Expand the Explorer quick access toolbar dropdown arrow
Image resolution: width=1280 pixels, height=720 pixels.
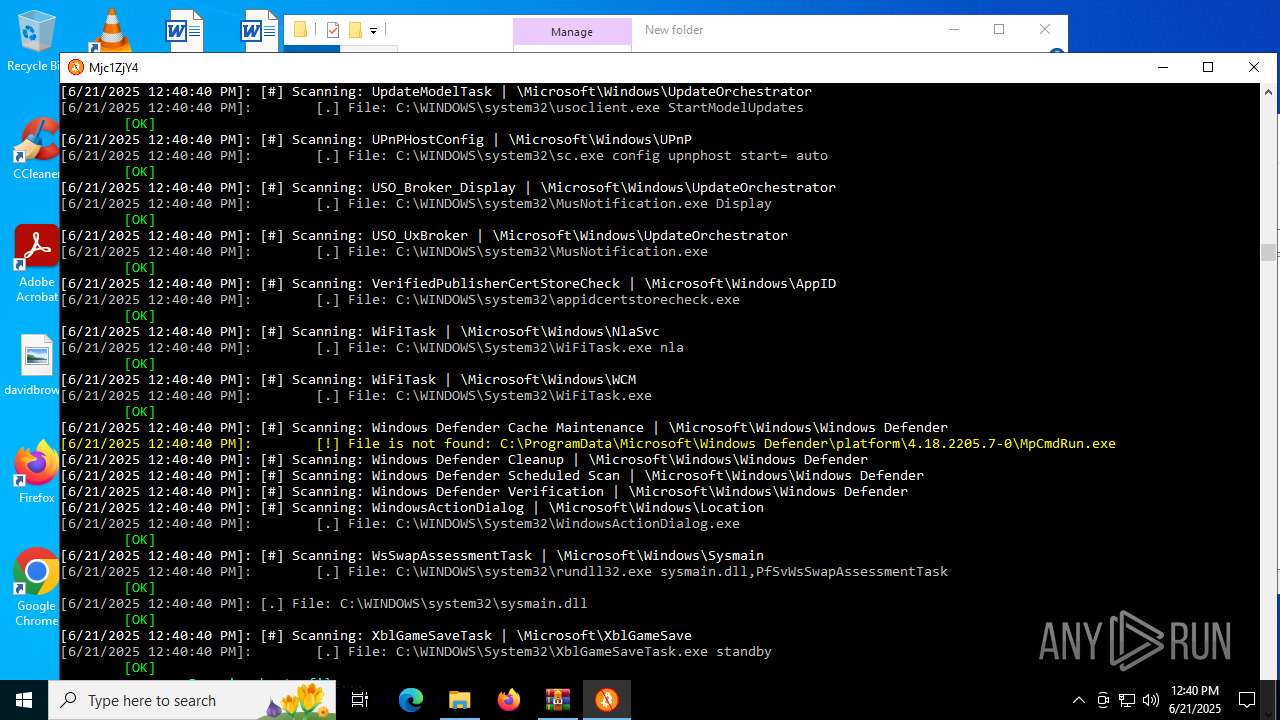[x=373, y=31]
